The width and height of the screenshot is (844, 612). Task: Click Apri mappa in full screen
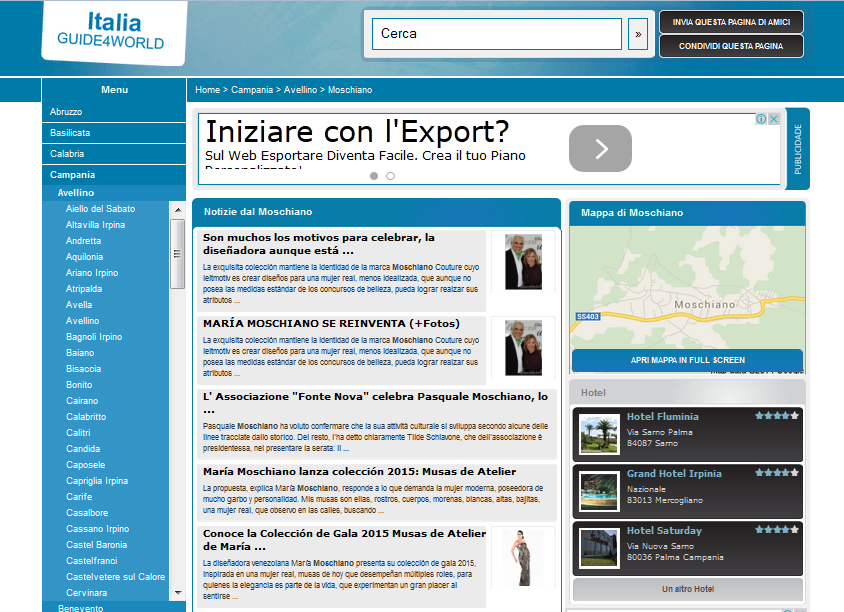pos(688,360)
